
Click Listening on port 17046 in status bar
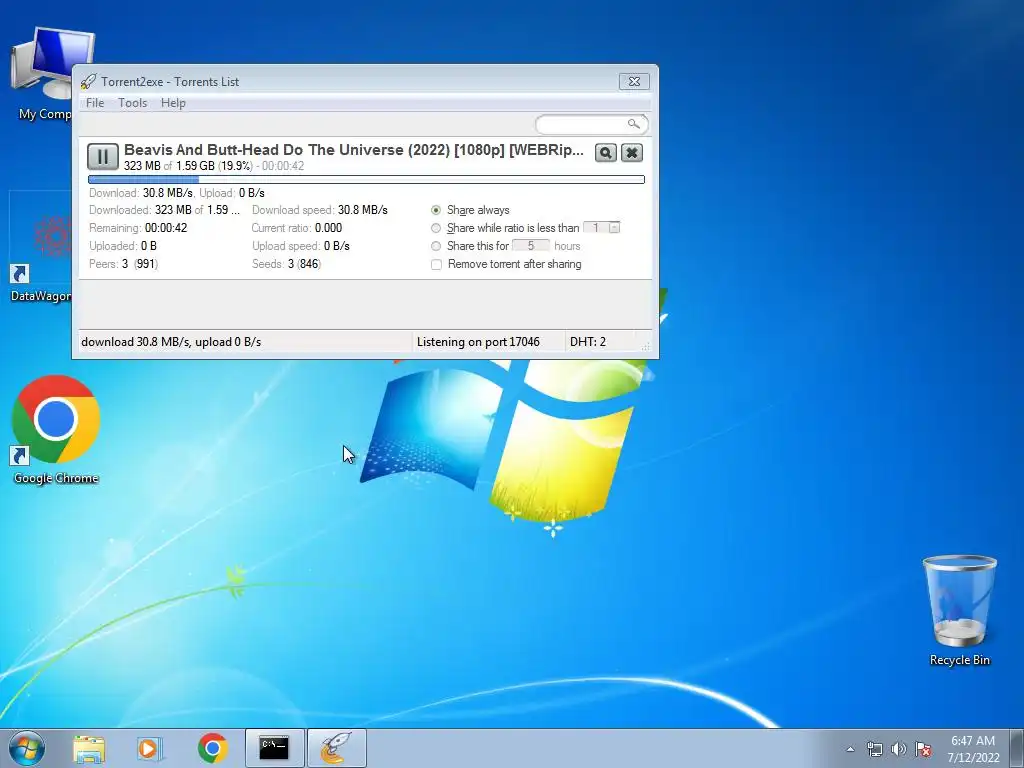[x=478, y=342]
